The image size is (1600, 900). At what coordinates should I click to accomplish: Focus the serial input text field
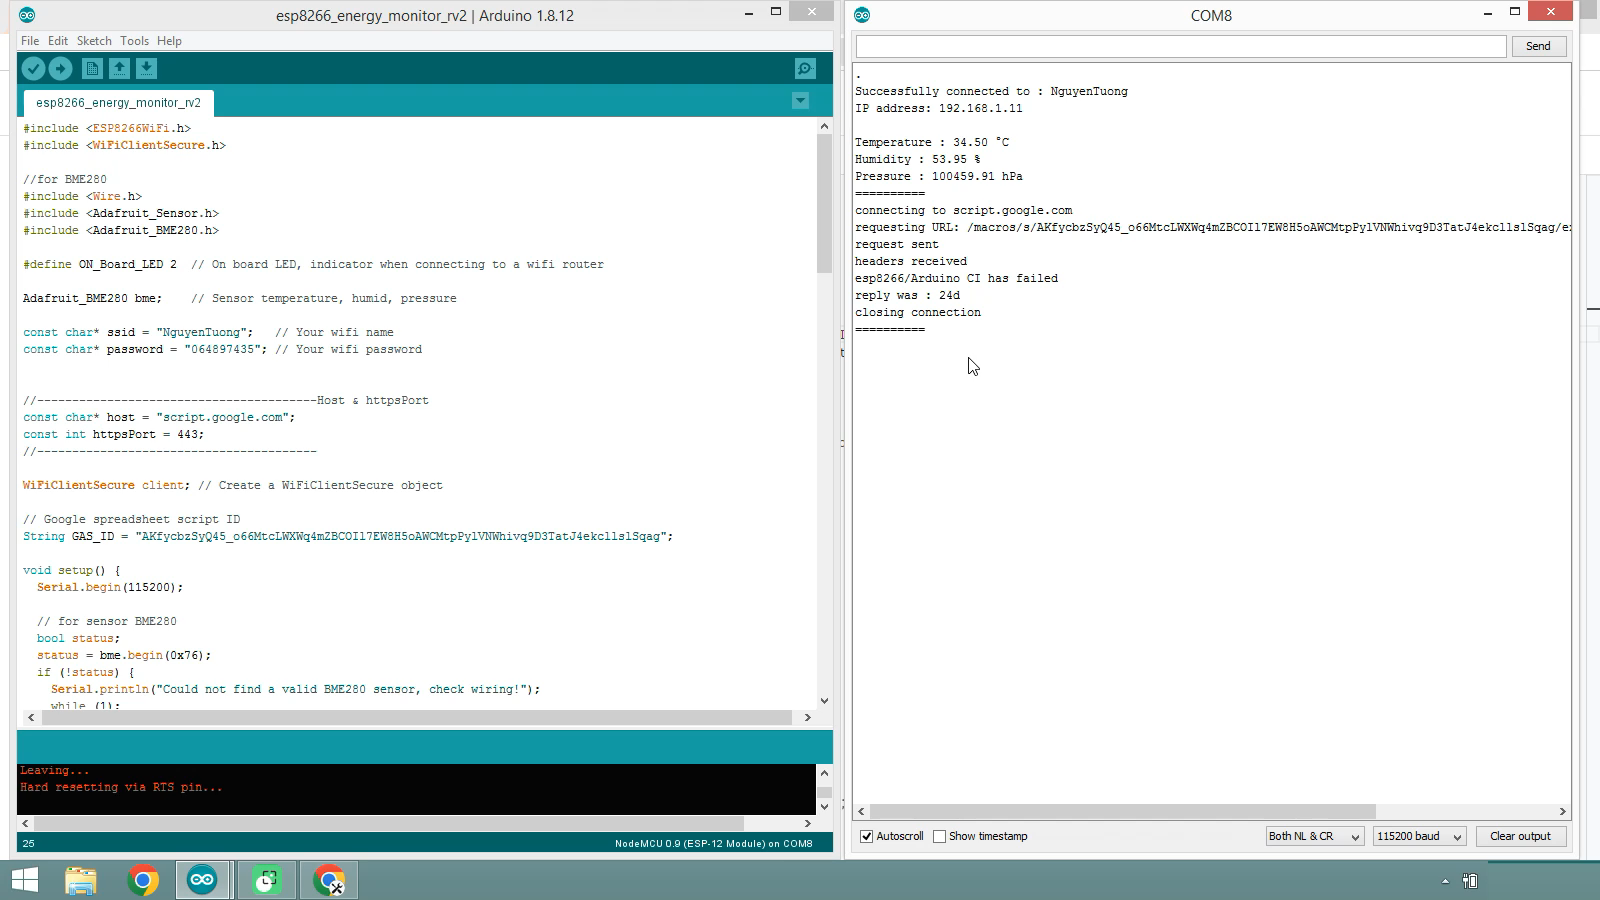1180,46
